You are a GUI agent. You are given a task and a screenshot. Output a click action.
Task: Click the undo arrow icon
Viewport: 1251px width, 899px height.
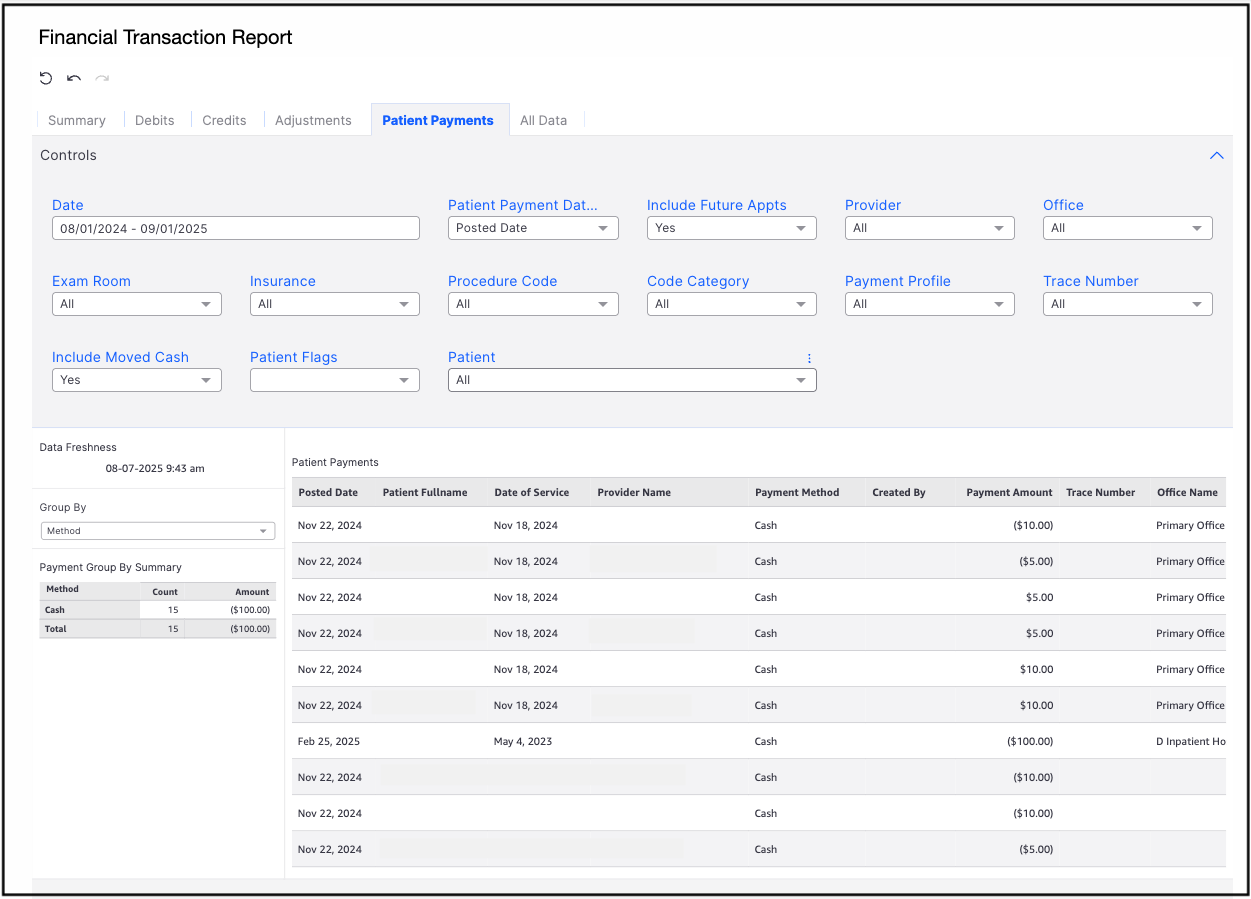74,78
